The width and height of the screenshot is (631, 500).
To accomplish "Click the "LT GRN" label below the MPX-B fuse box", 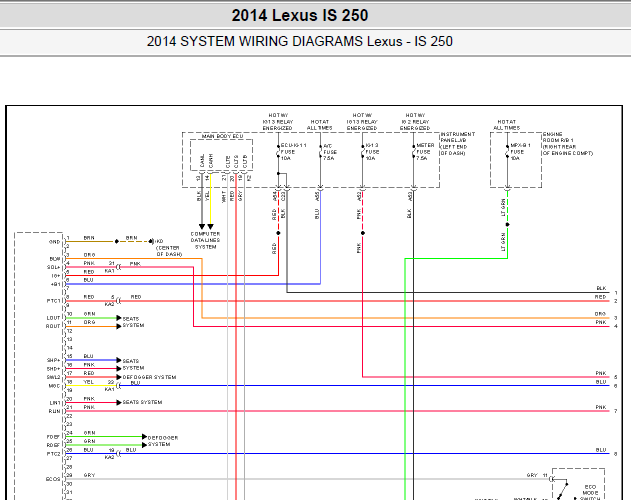I will 503,207.
